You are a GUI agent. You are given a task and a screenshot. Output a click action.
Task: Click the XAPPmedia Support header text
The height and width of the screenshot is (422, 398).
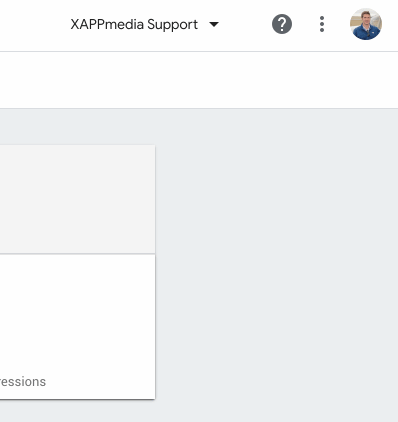pyautogui.click(x=134, y=25)
